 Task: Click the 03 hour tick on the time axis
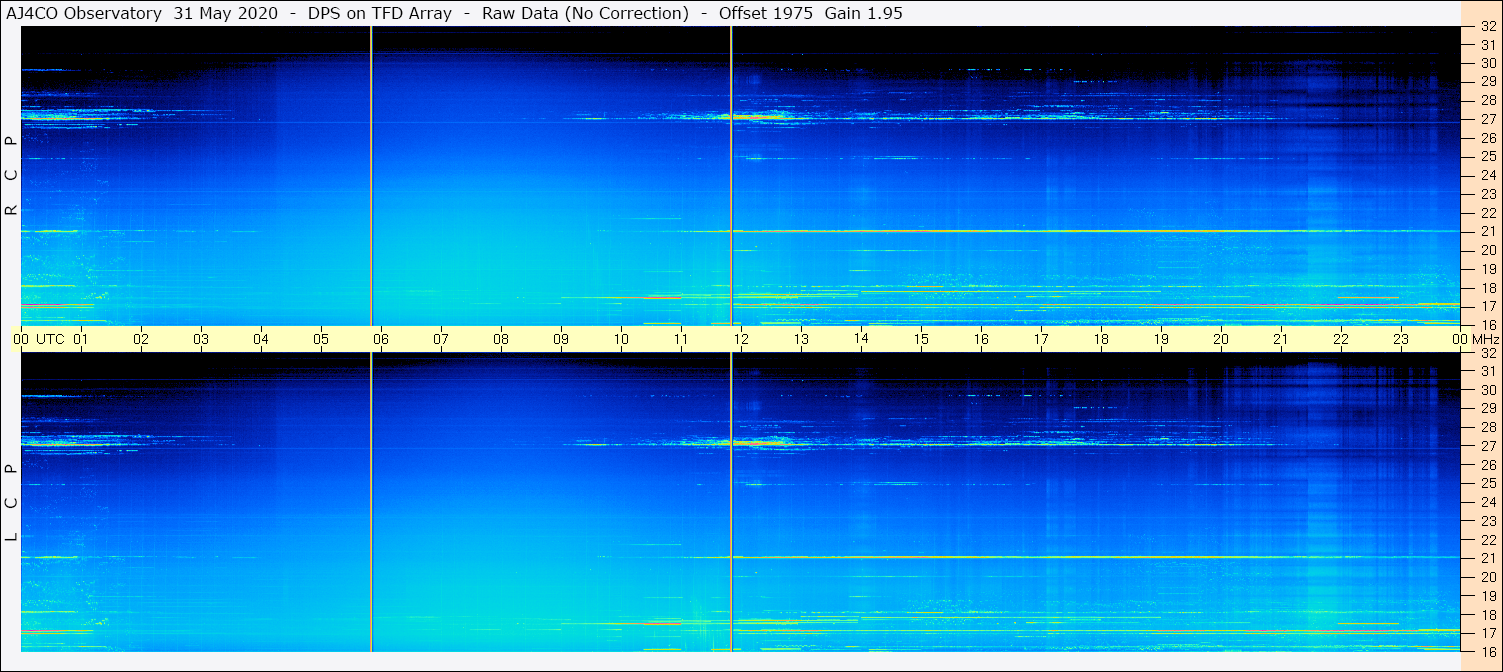201,340
